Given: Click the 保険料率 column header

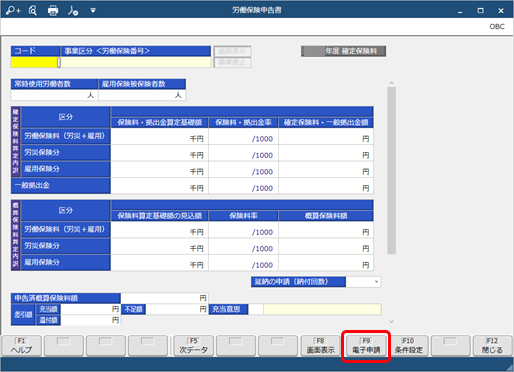Looking at the screenshot, I should click(x=243, y=216).
